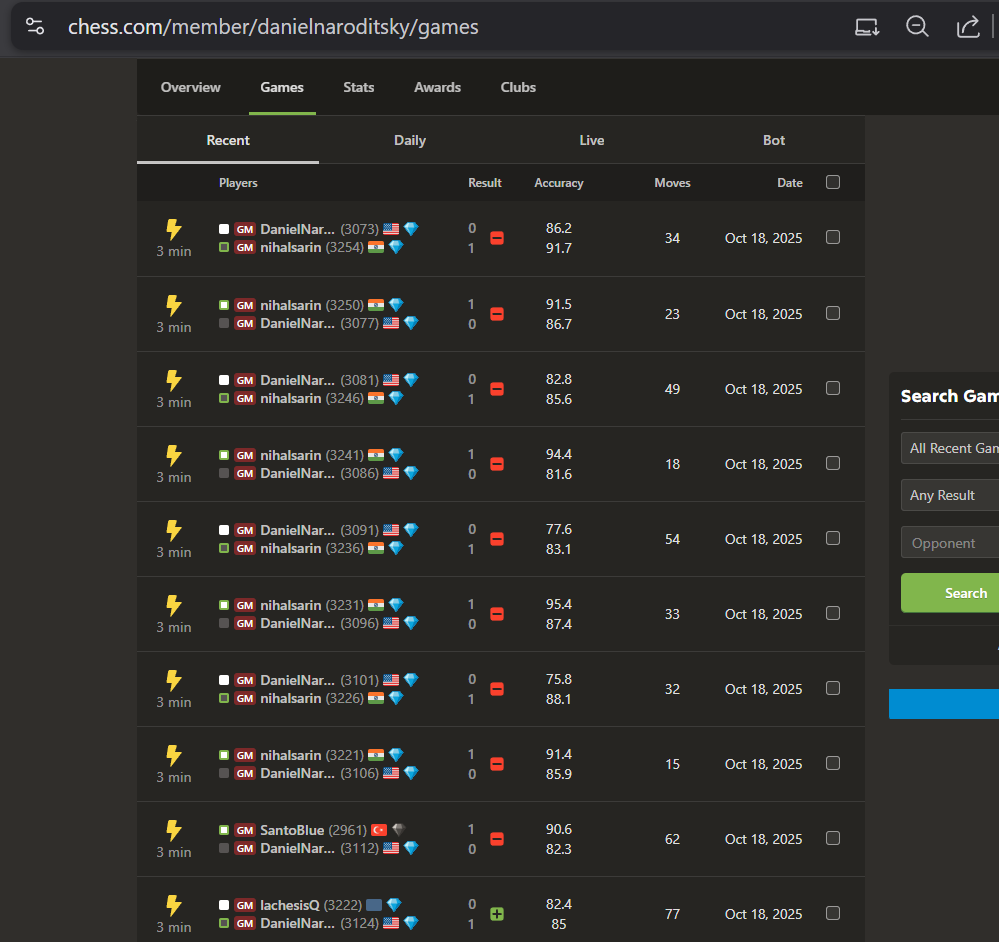This screenshot has width=999, height=942.
Task: Toggle the select-all checkbox in header
Action: point(833,182)
